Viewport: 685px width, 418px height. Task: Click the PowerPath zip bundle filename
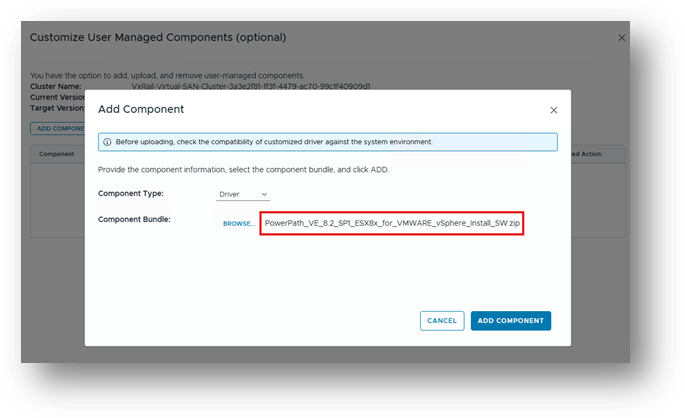(392, 223)
